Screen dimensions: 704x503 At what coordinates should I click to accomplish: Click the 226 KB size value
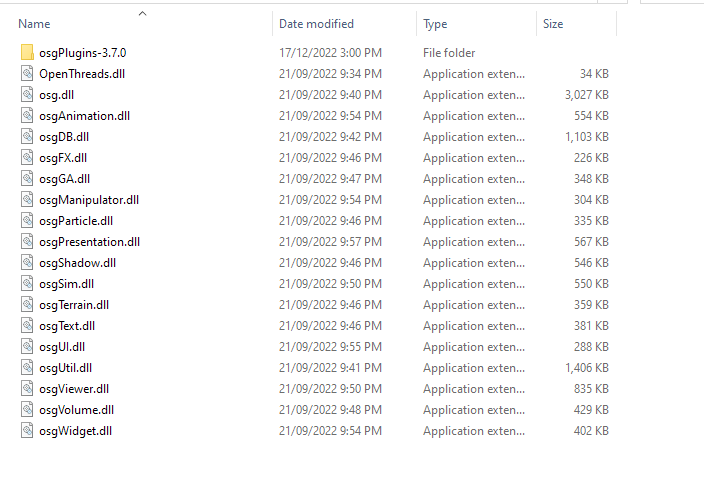click(591, 158)
